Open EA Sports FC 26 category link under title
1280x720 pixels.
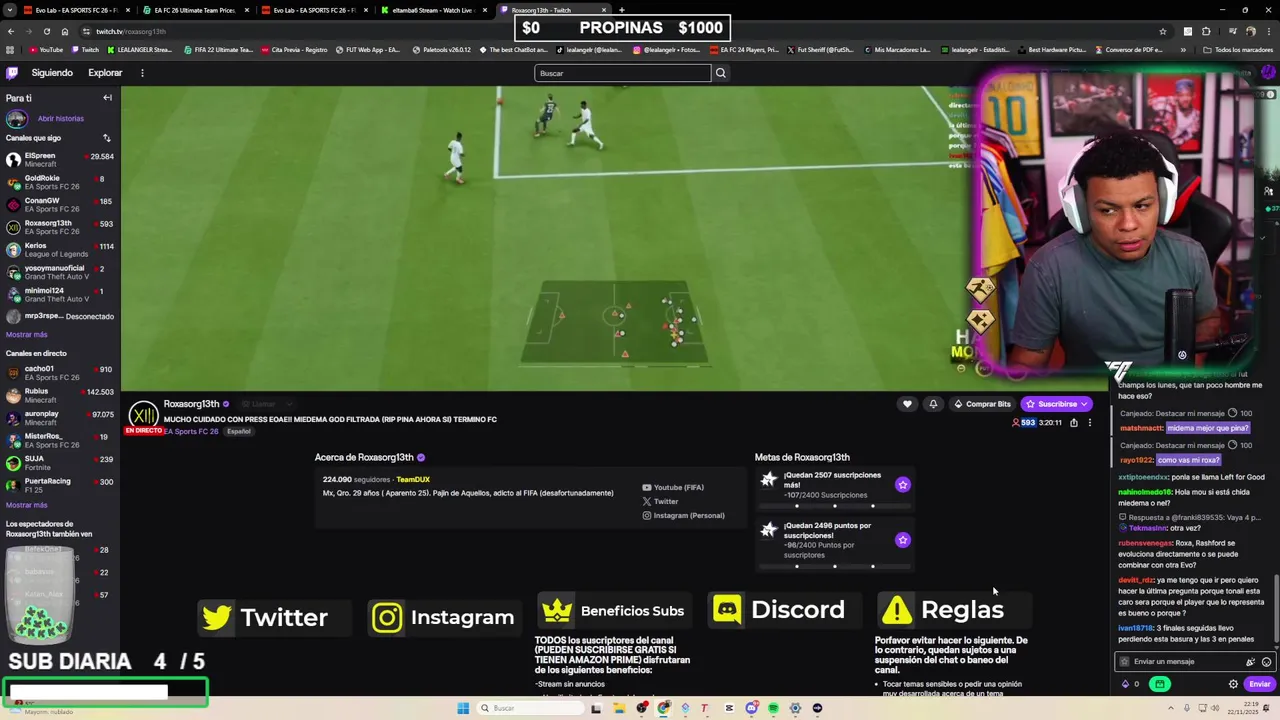[191, 432]
